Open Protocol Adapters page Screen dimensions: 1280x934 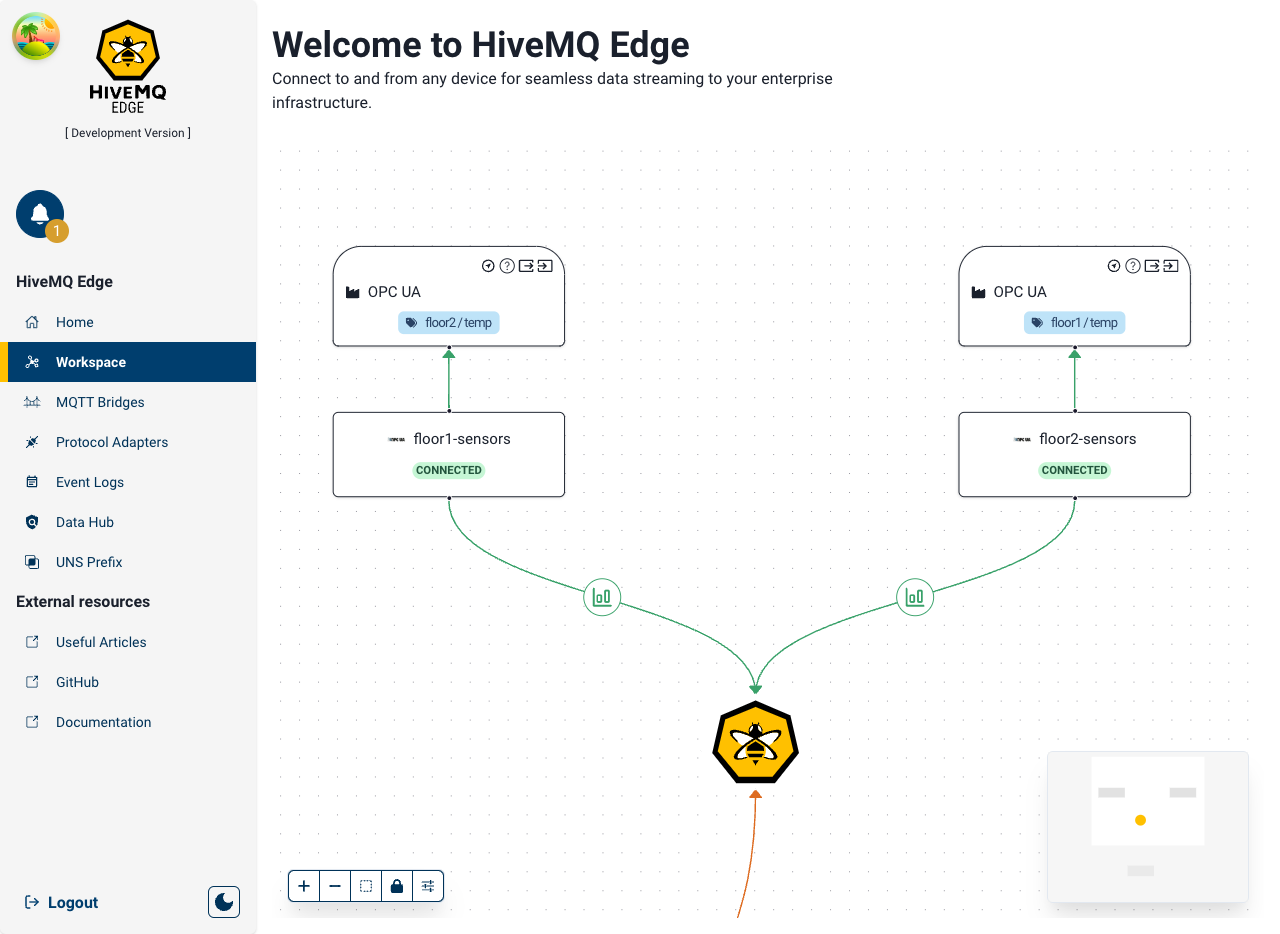128,442
